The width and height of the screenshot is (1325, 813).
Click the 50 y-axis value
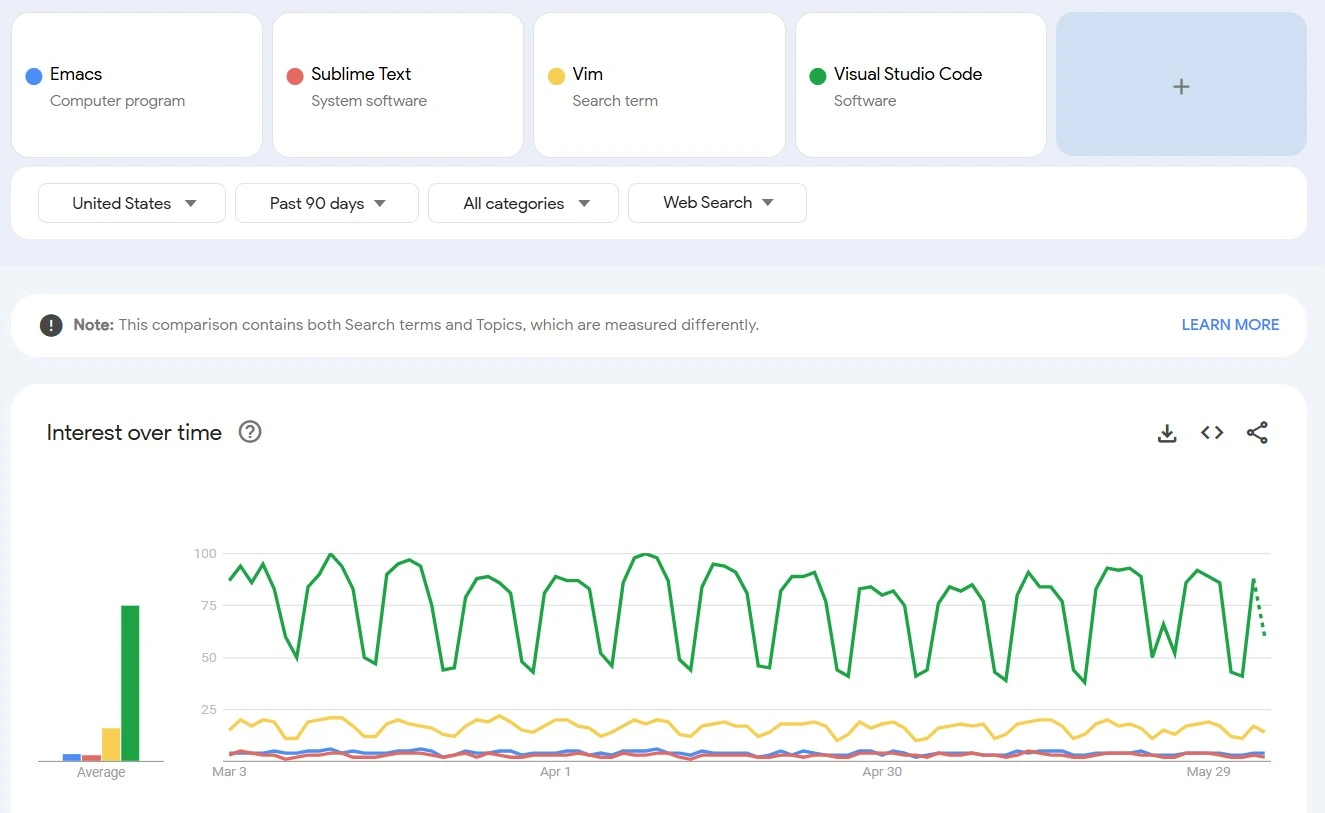click(x=208, y=657)
